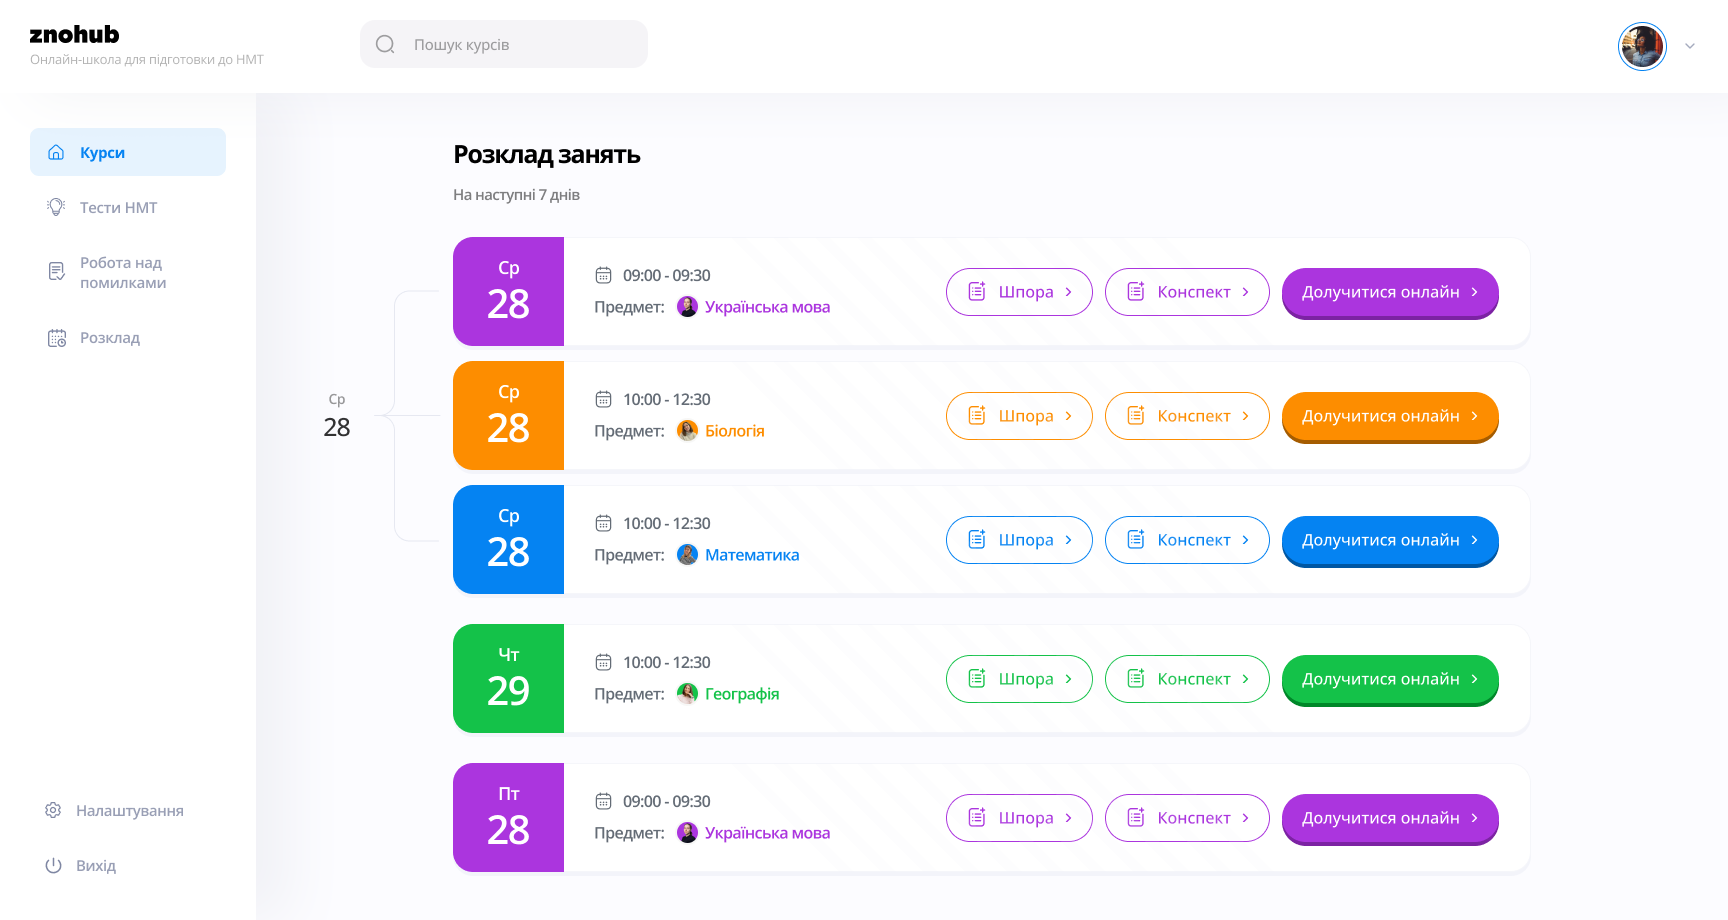Click Friday Українська мова subject link
Viewport: 1728px width, 920px height.
pyautogui.click(x=767, y=833)
